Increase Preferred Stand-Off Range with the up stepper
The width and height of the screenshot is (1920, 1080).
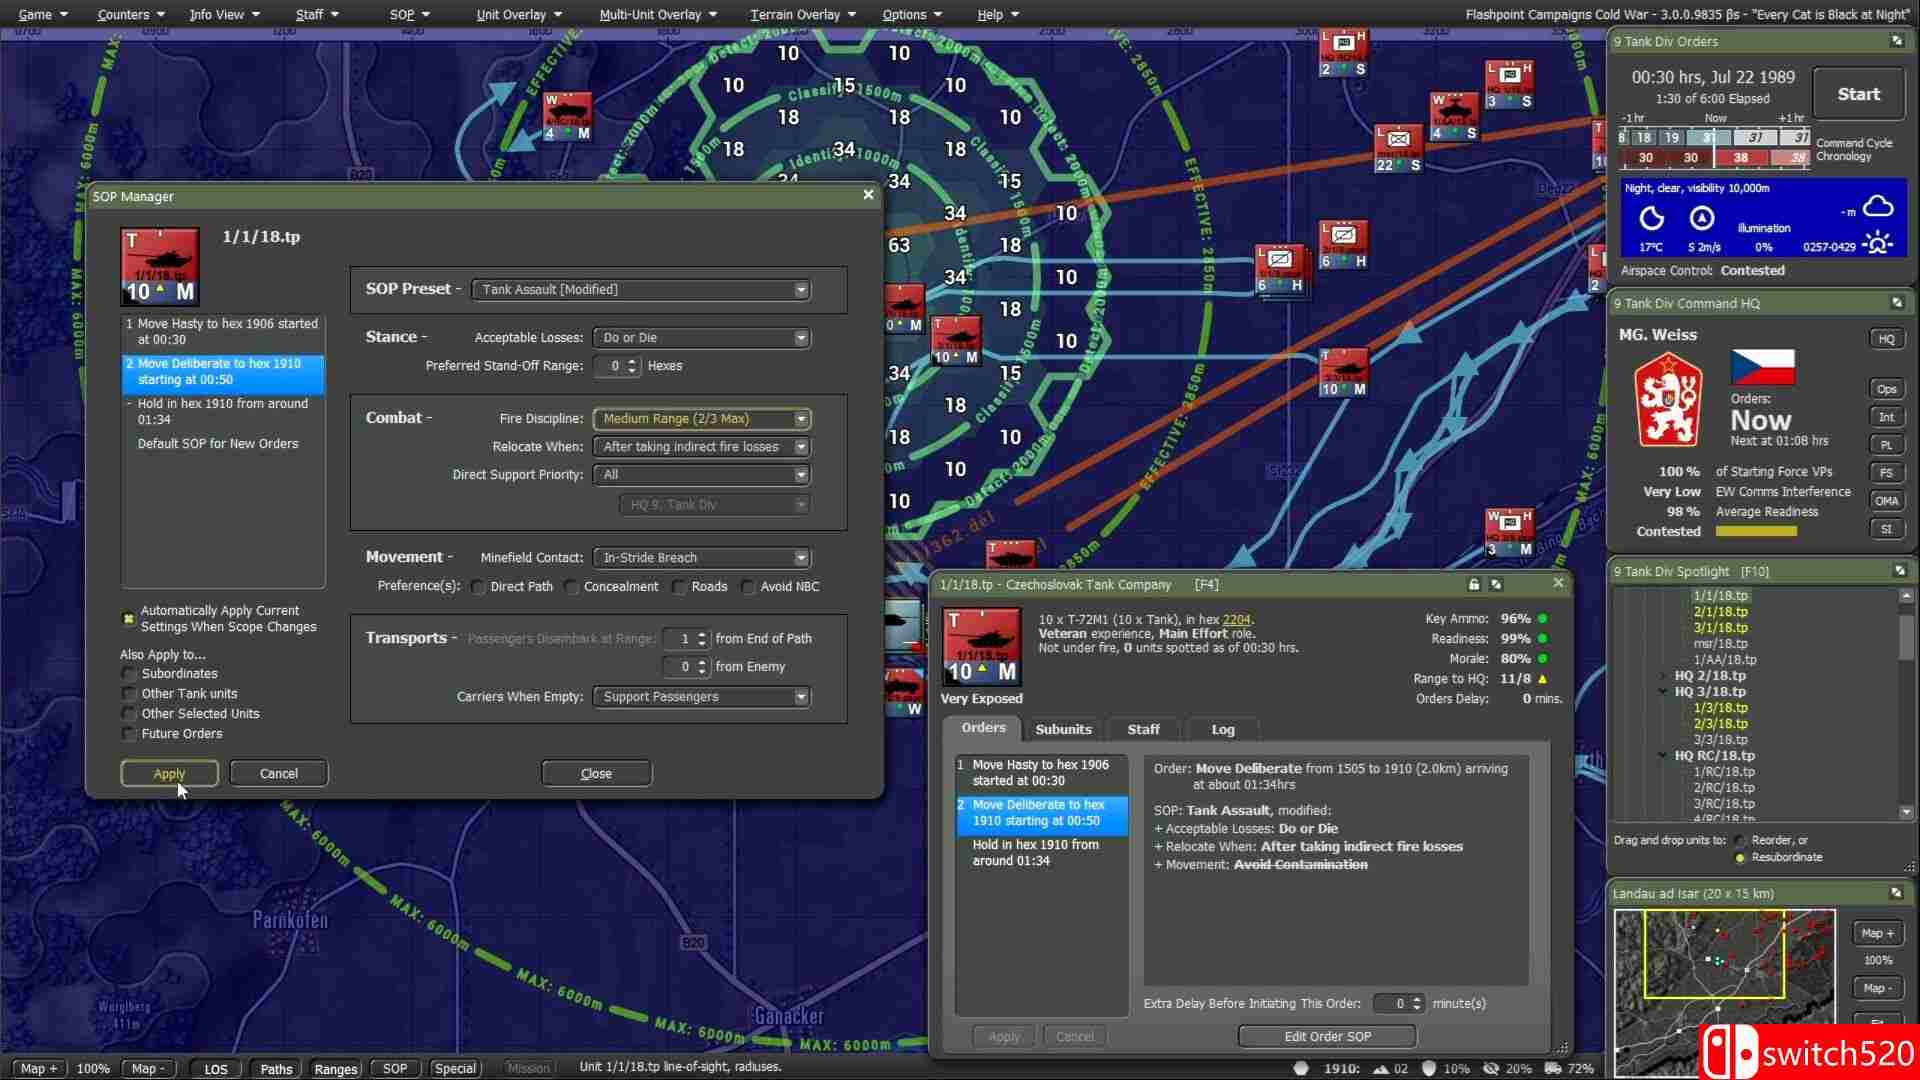point(632,361)
